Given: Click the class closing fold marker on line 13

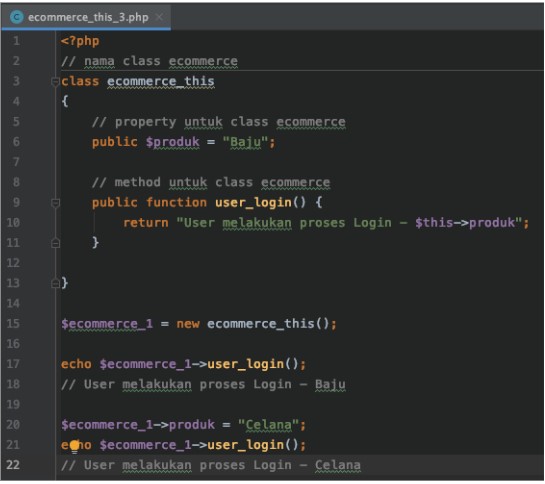Looking at the screenshot, I should click(55, 283).
